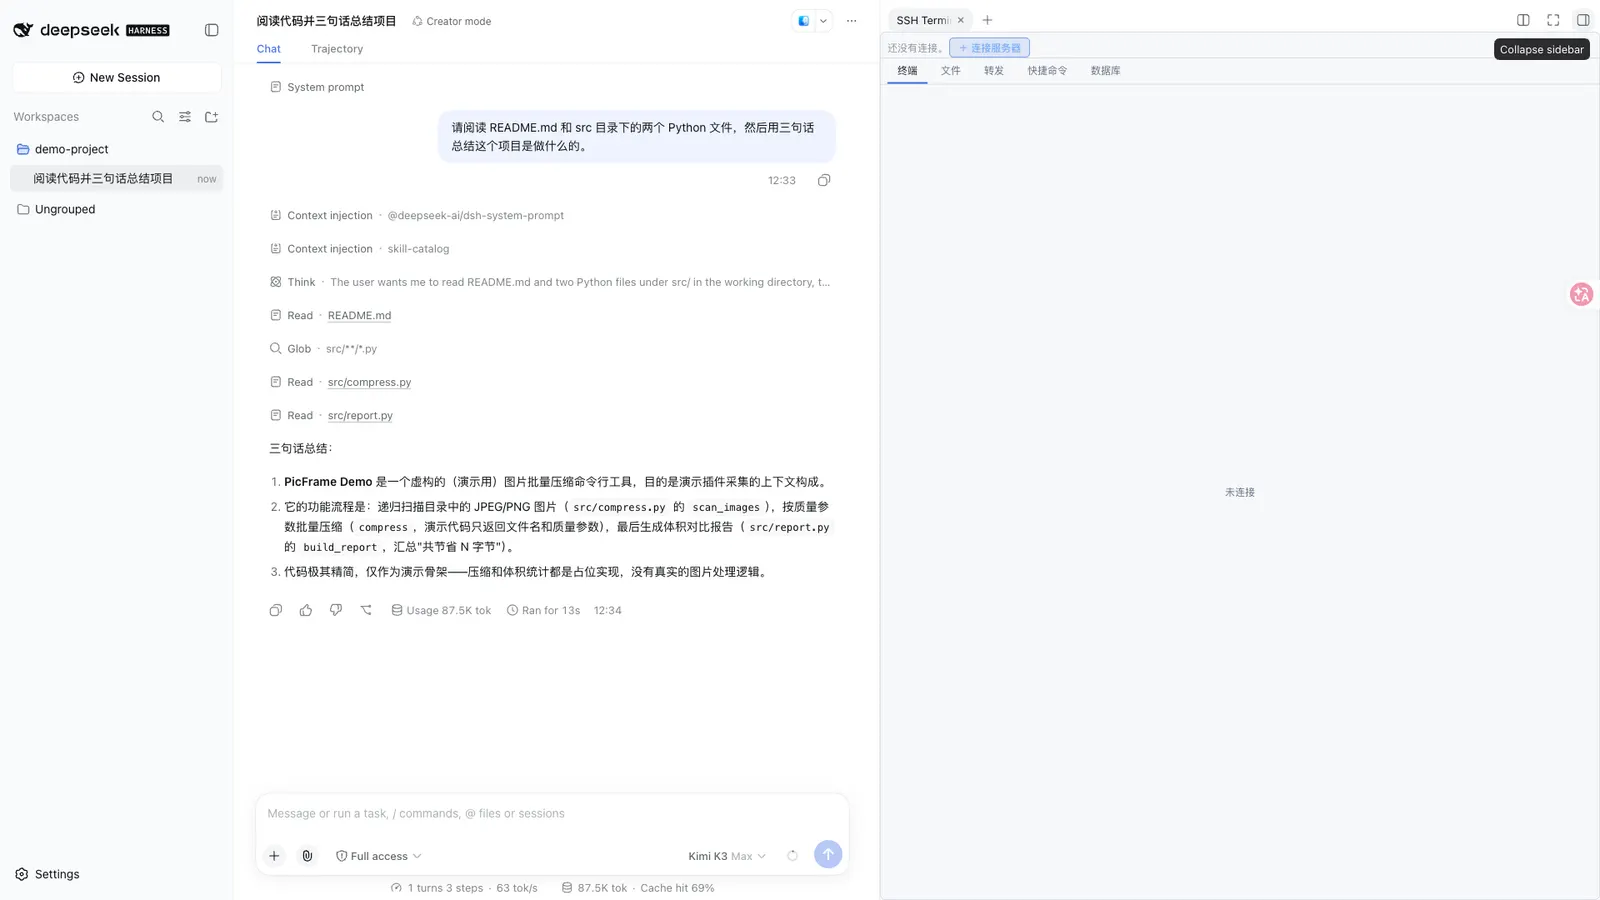Toggle Creator mode
This screenshot has width=1600, height=900.
[x=451, y=21]
